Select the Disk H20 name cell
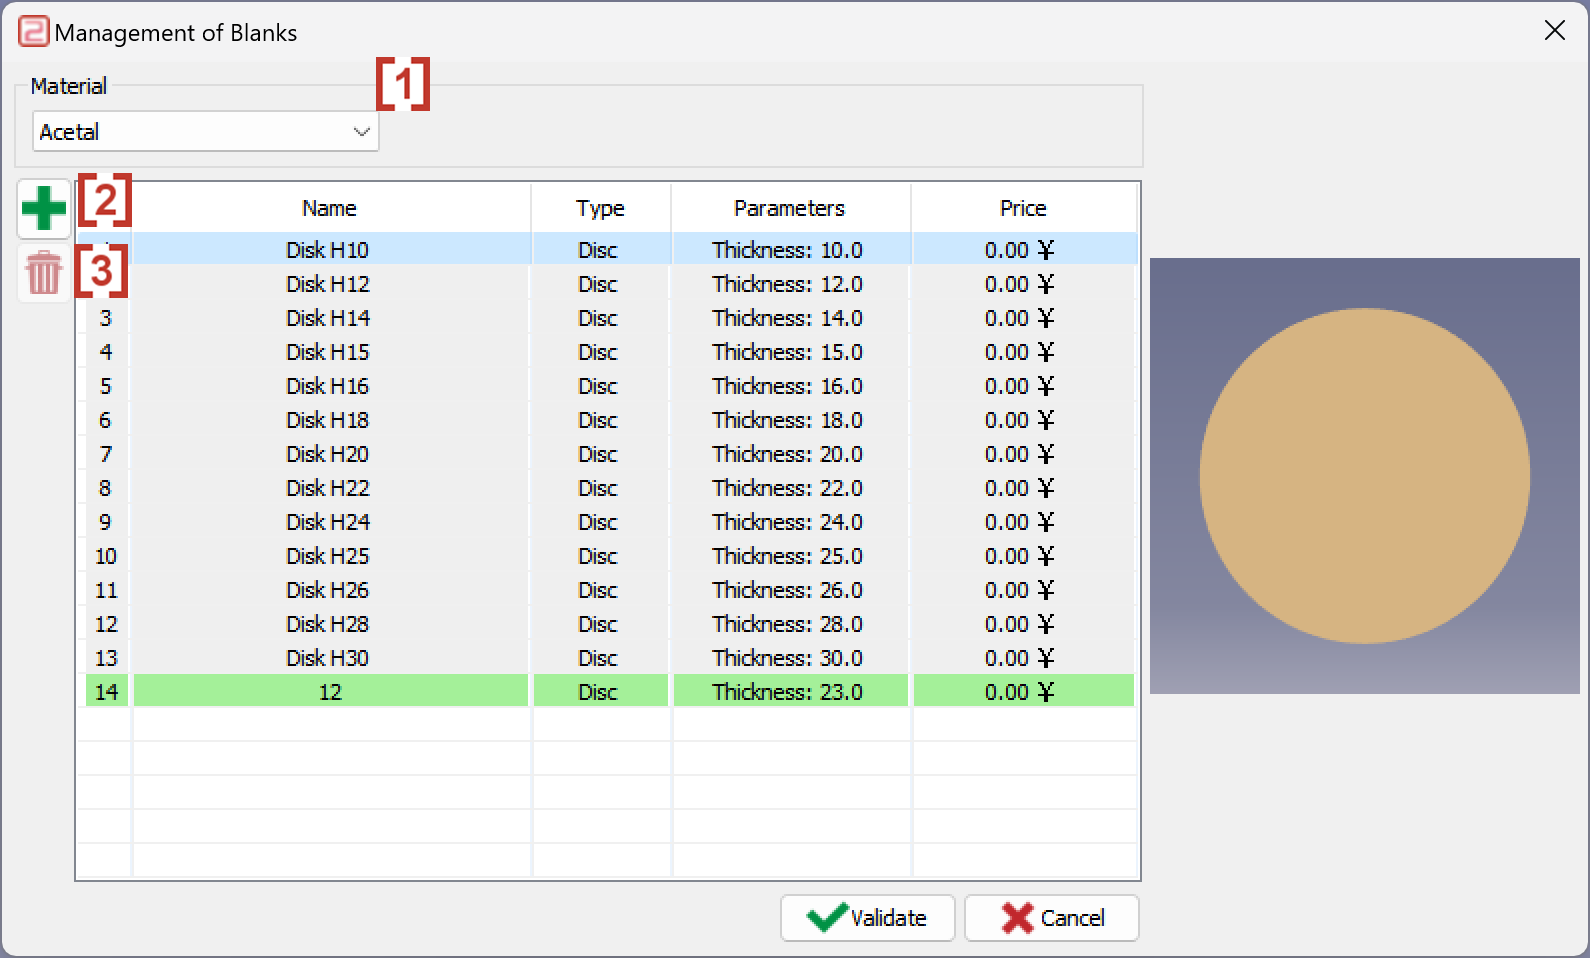The image size is (1590, 958). (x=330, y=454)
